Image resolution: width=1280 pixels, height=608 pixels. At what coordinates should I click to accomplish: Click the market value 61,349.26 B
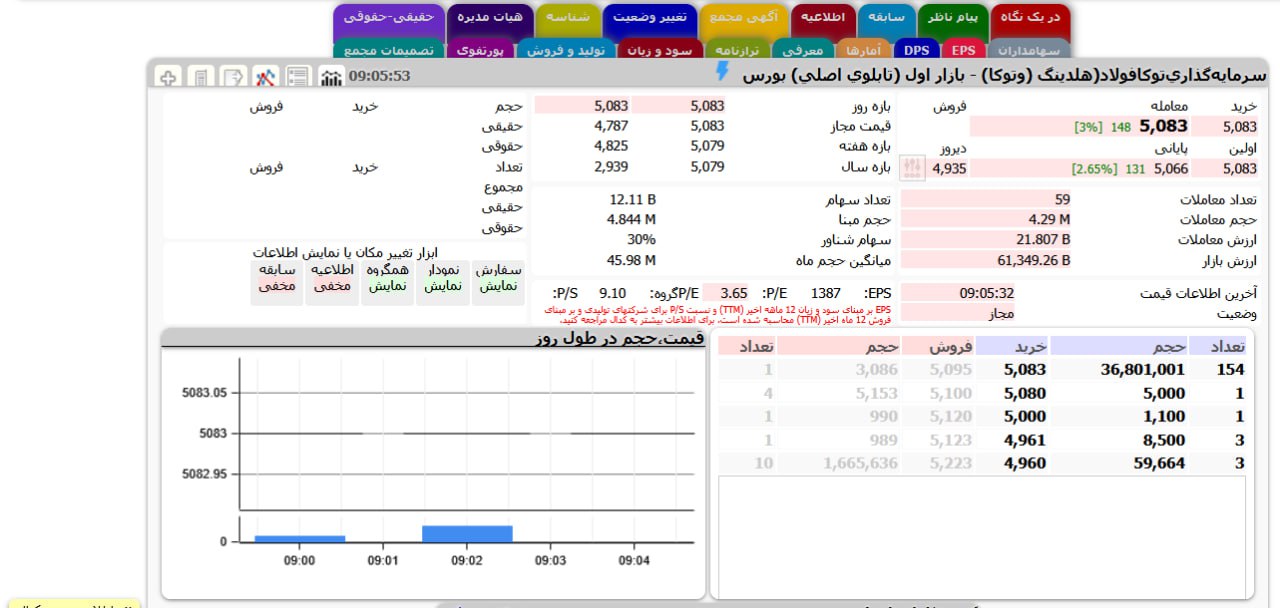[1033, 260]
